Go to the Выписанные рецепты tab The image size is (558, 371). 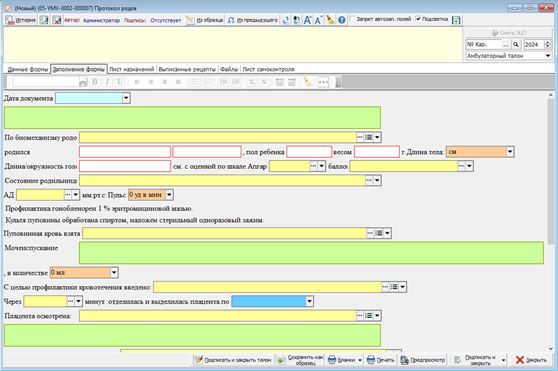187,69
